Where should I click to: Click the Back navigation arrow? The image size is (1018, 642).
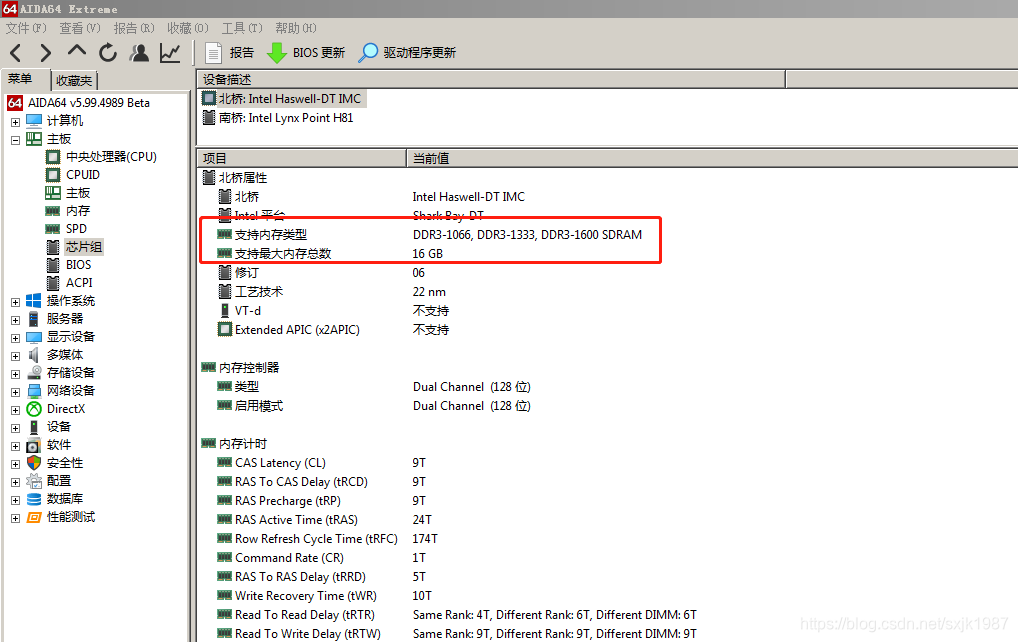[x=16, y=53]
